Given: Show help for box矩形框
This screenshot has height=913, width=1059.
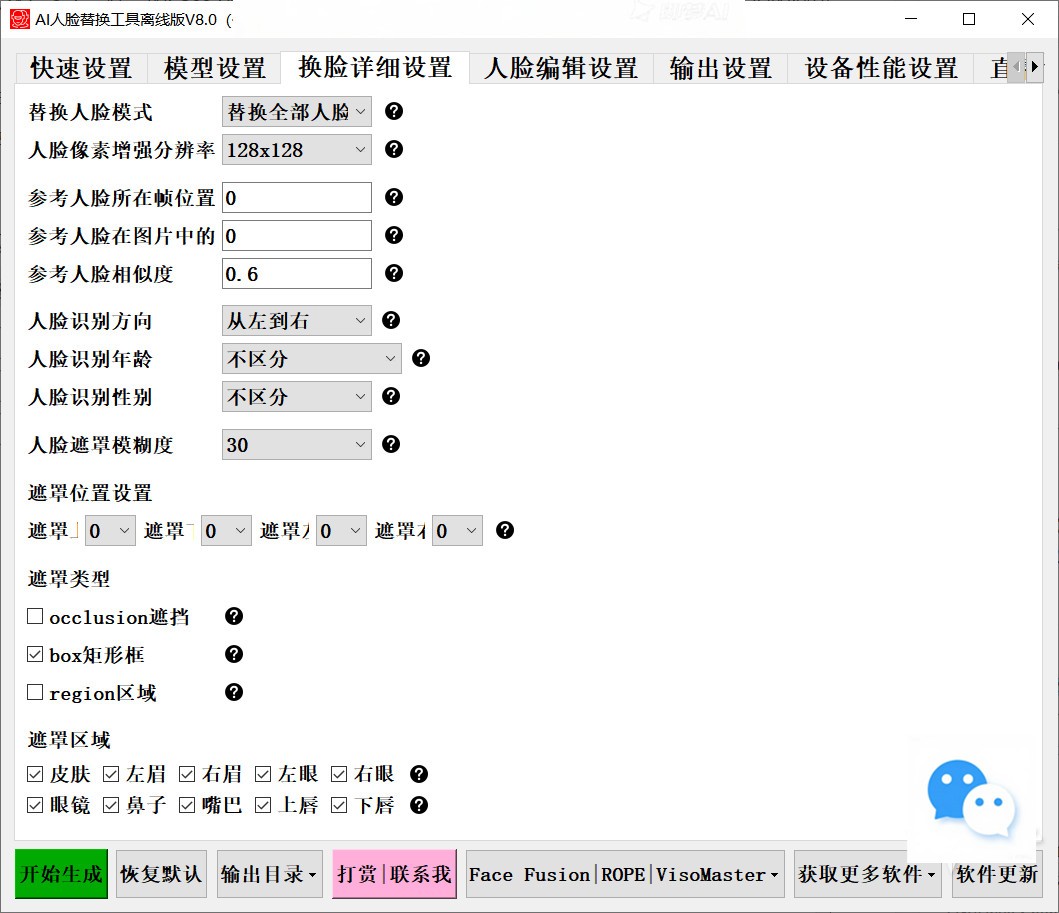Looking at the screenshot, I should point(234,654).
